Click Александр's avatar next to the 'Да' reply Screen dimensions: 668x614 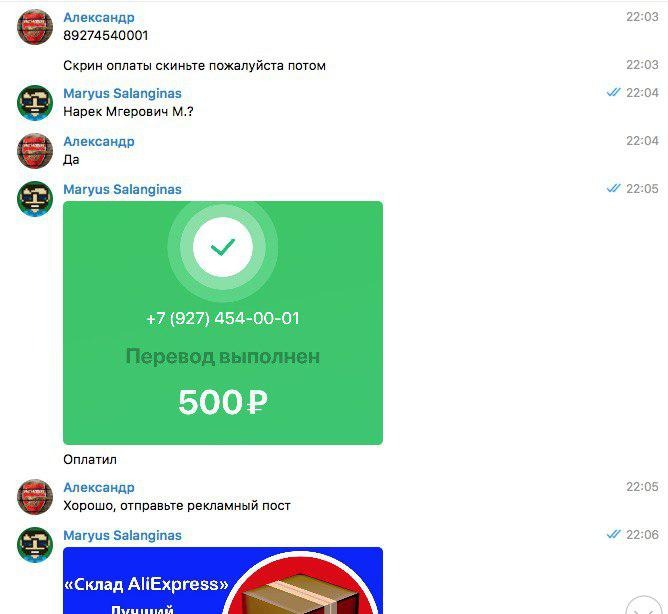(x=35, y=151)
